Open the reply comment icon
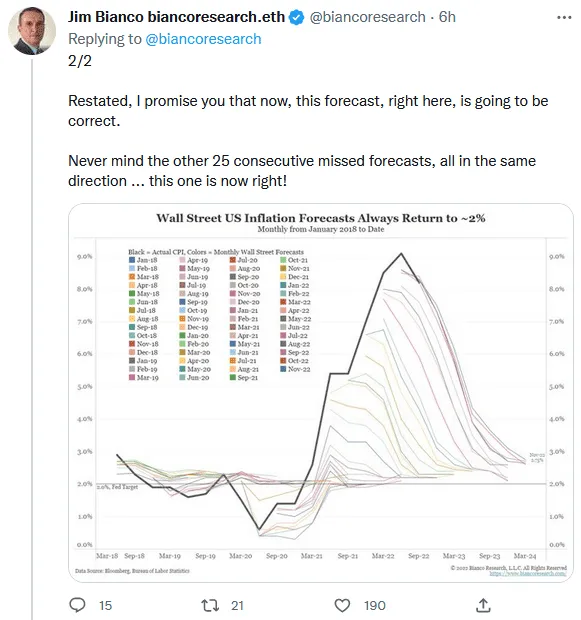This screenshot has height=620, width=581. pyautogui.click(x=77, y=605)
